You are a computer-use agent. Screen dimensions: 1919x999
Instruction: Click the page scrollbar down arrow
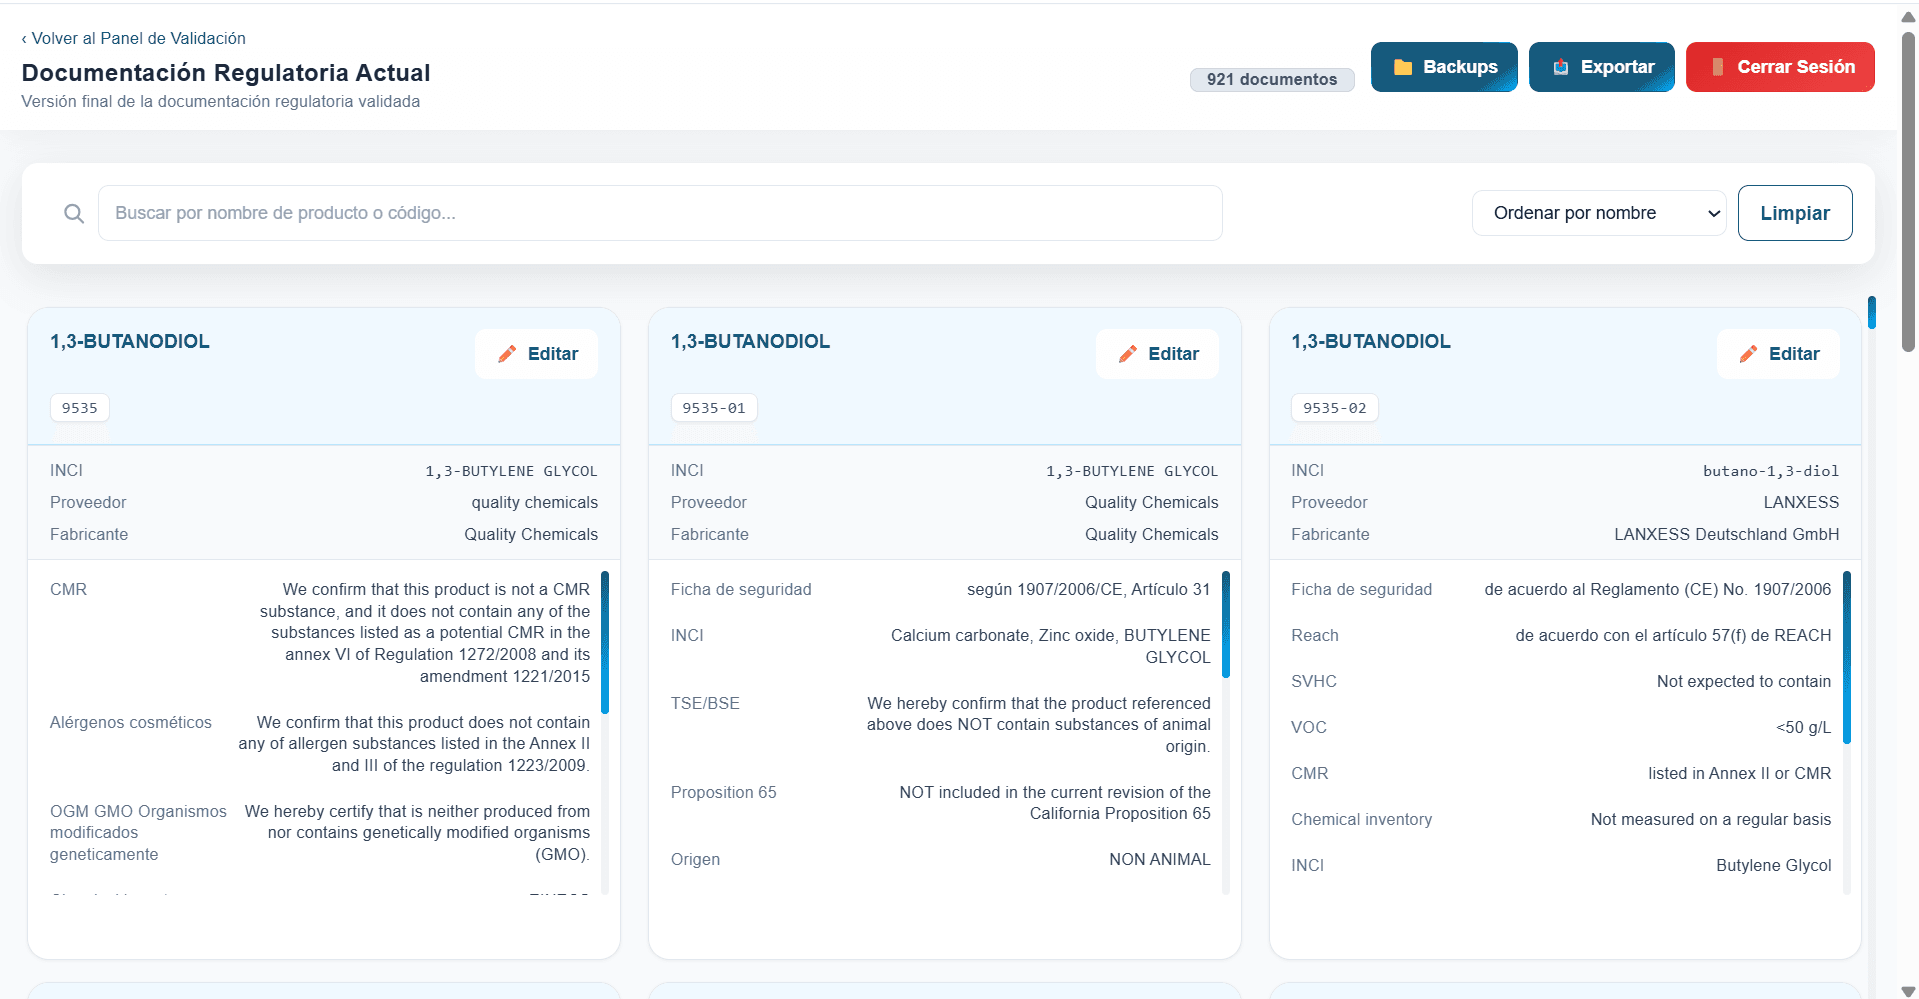pyautogui.click(x=1908, y=991)
